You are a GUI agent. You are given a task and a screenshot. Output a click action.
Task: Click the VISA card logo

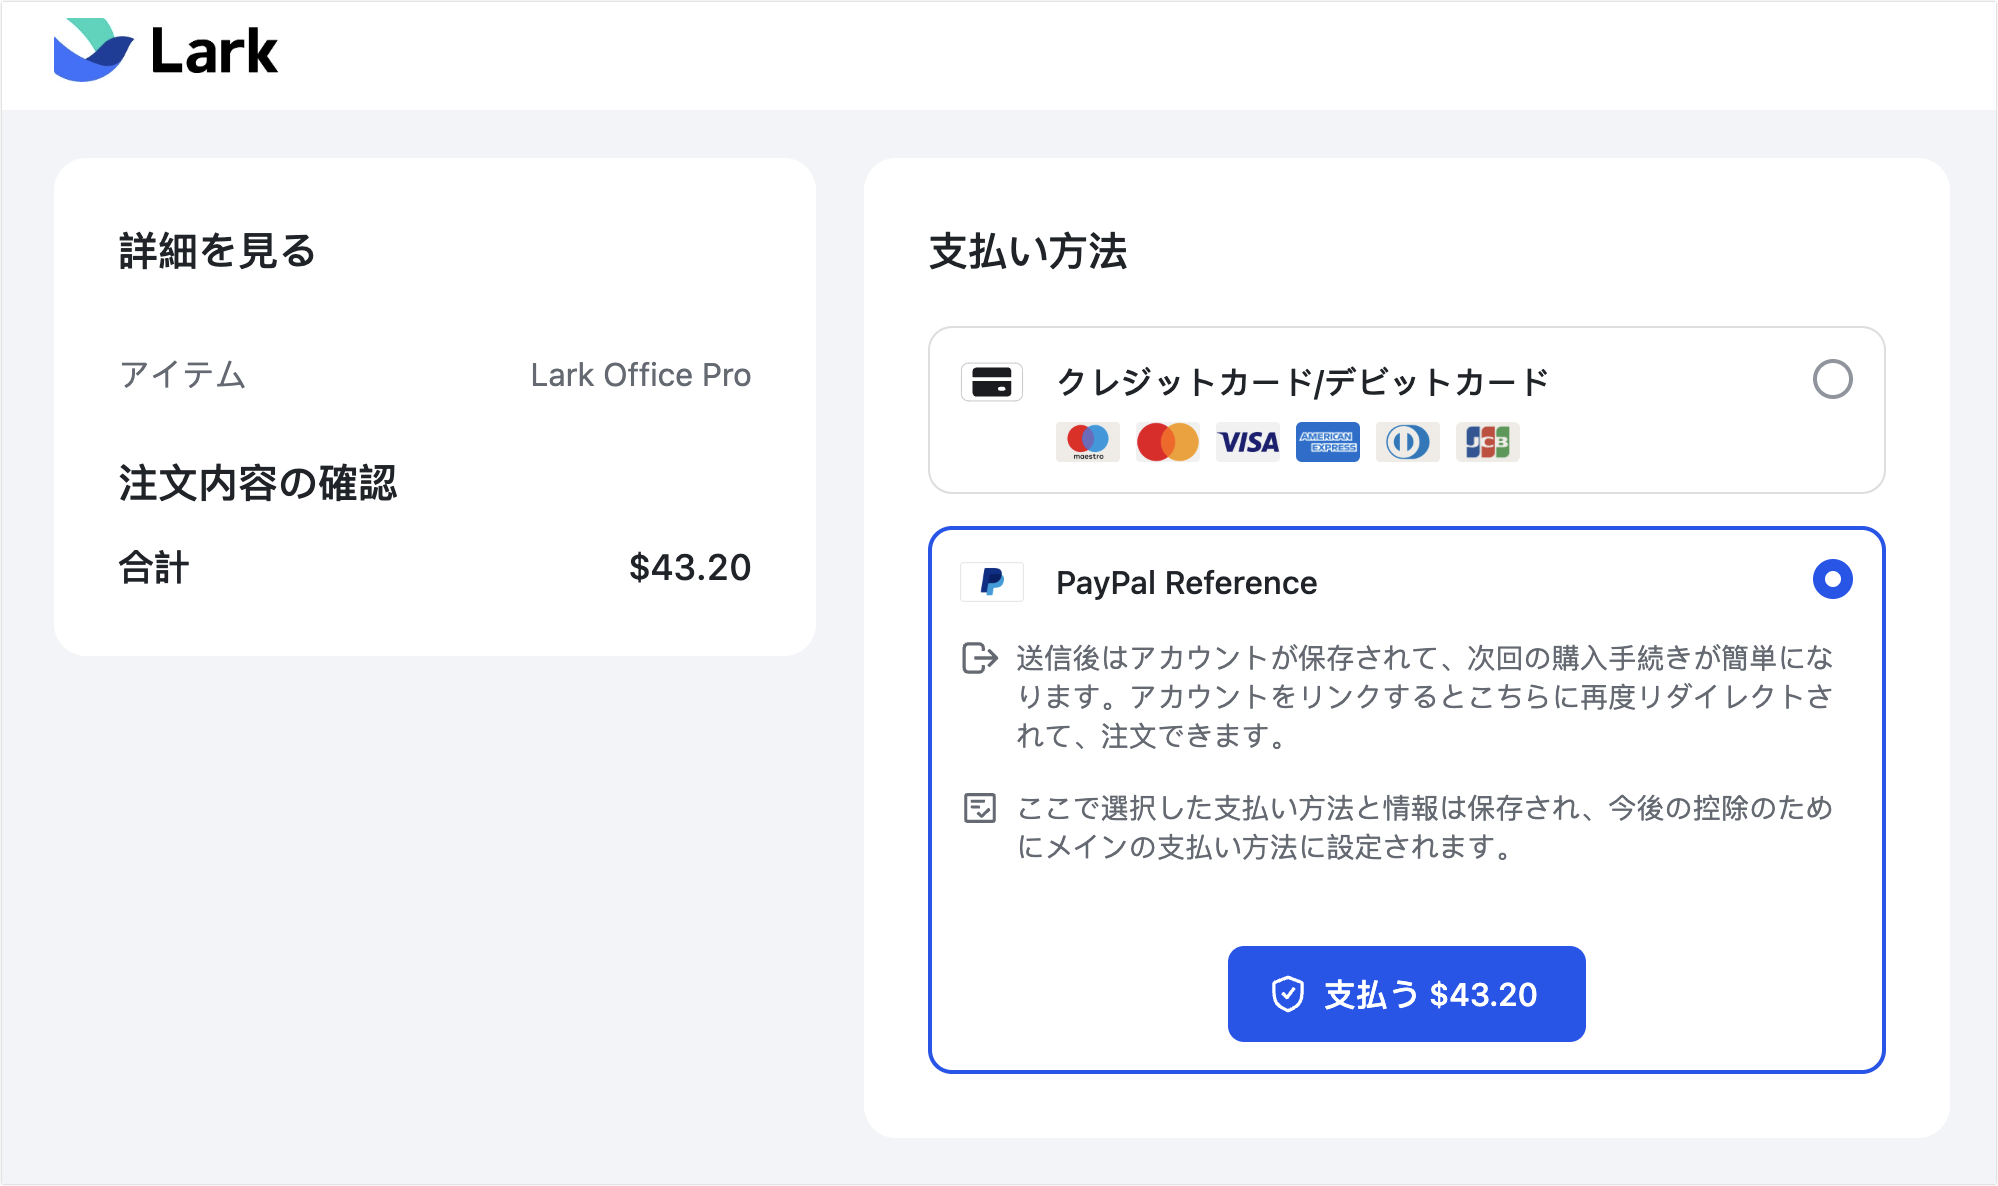coord(1248,442)
